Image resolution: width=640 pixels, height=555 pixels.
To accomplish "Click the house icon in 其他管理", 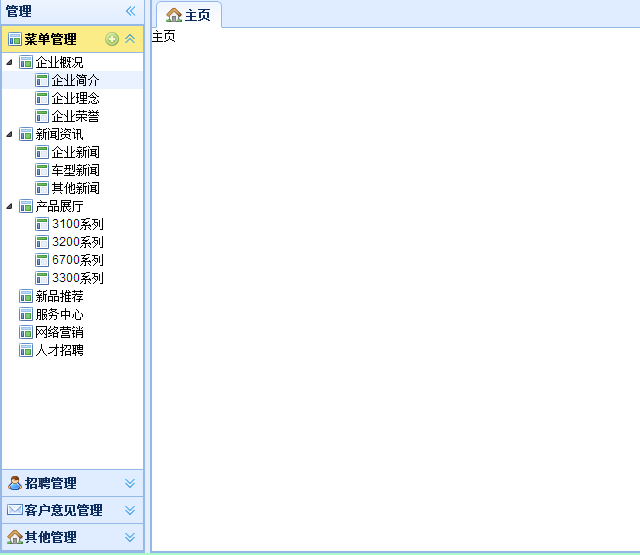I will pyautogui.click(x=15, y=537).
